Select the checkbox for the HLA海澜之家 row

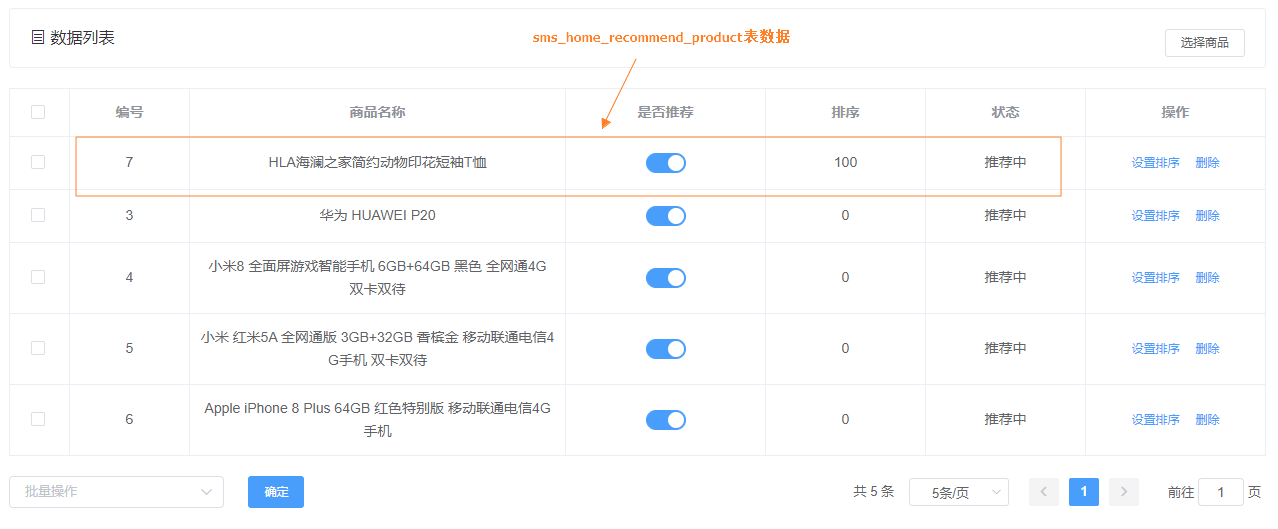[38, 162]
